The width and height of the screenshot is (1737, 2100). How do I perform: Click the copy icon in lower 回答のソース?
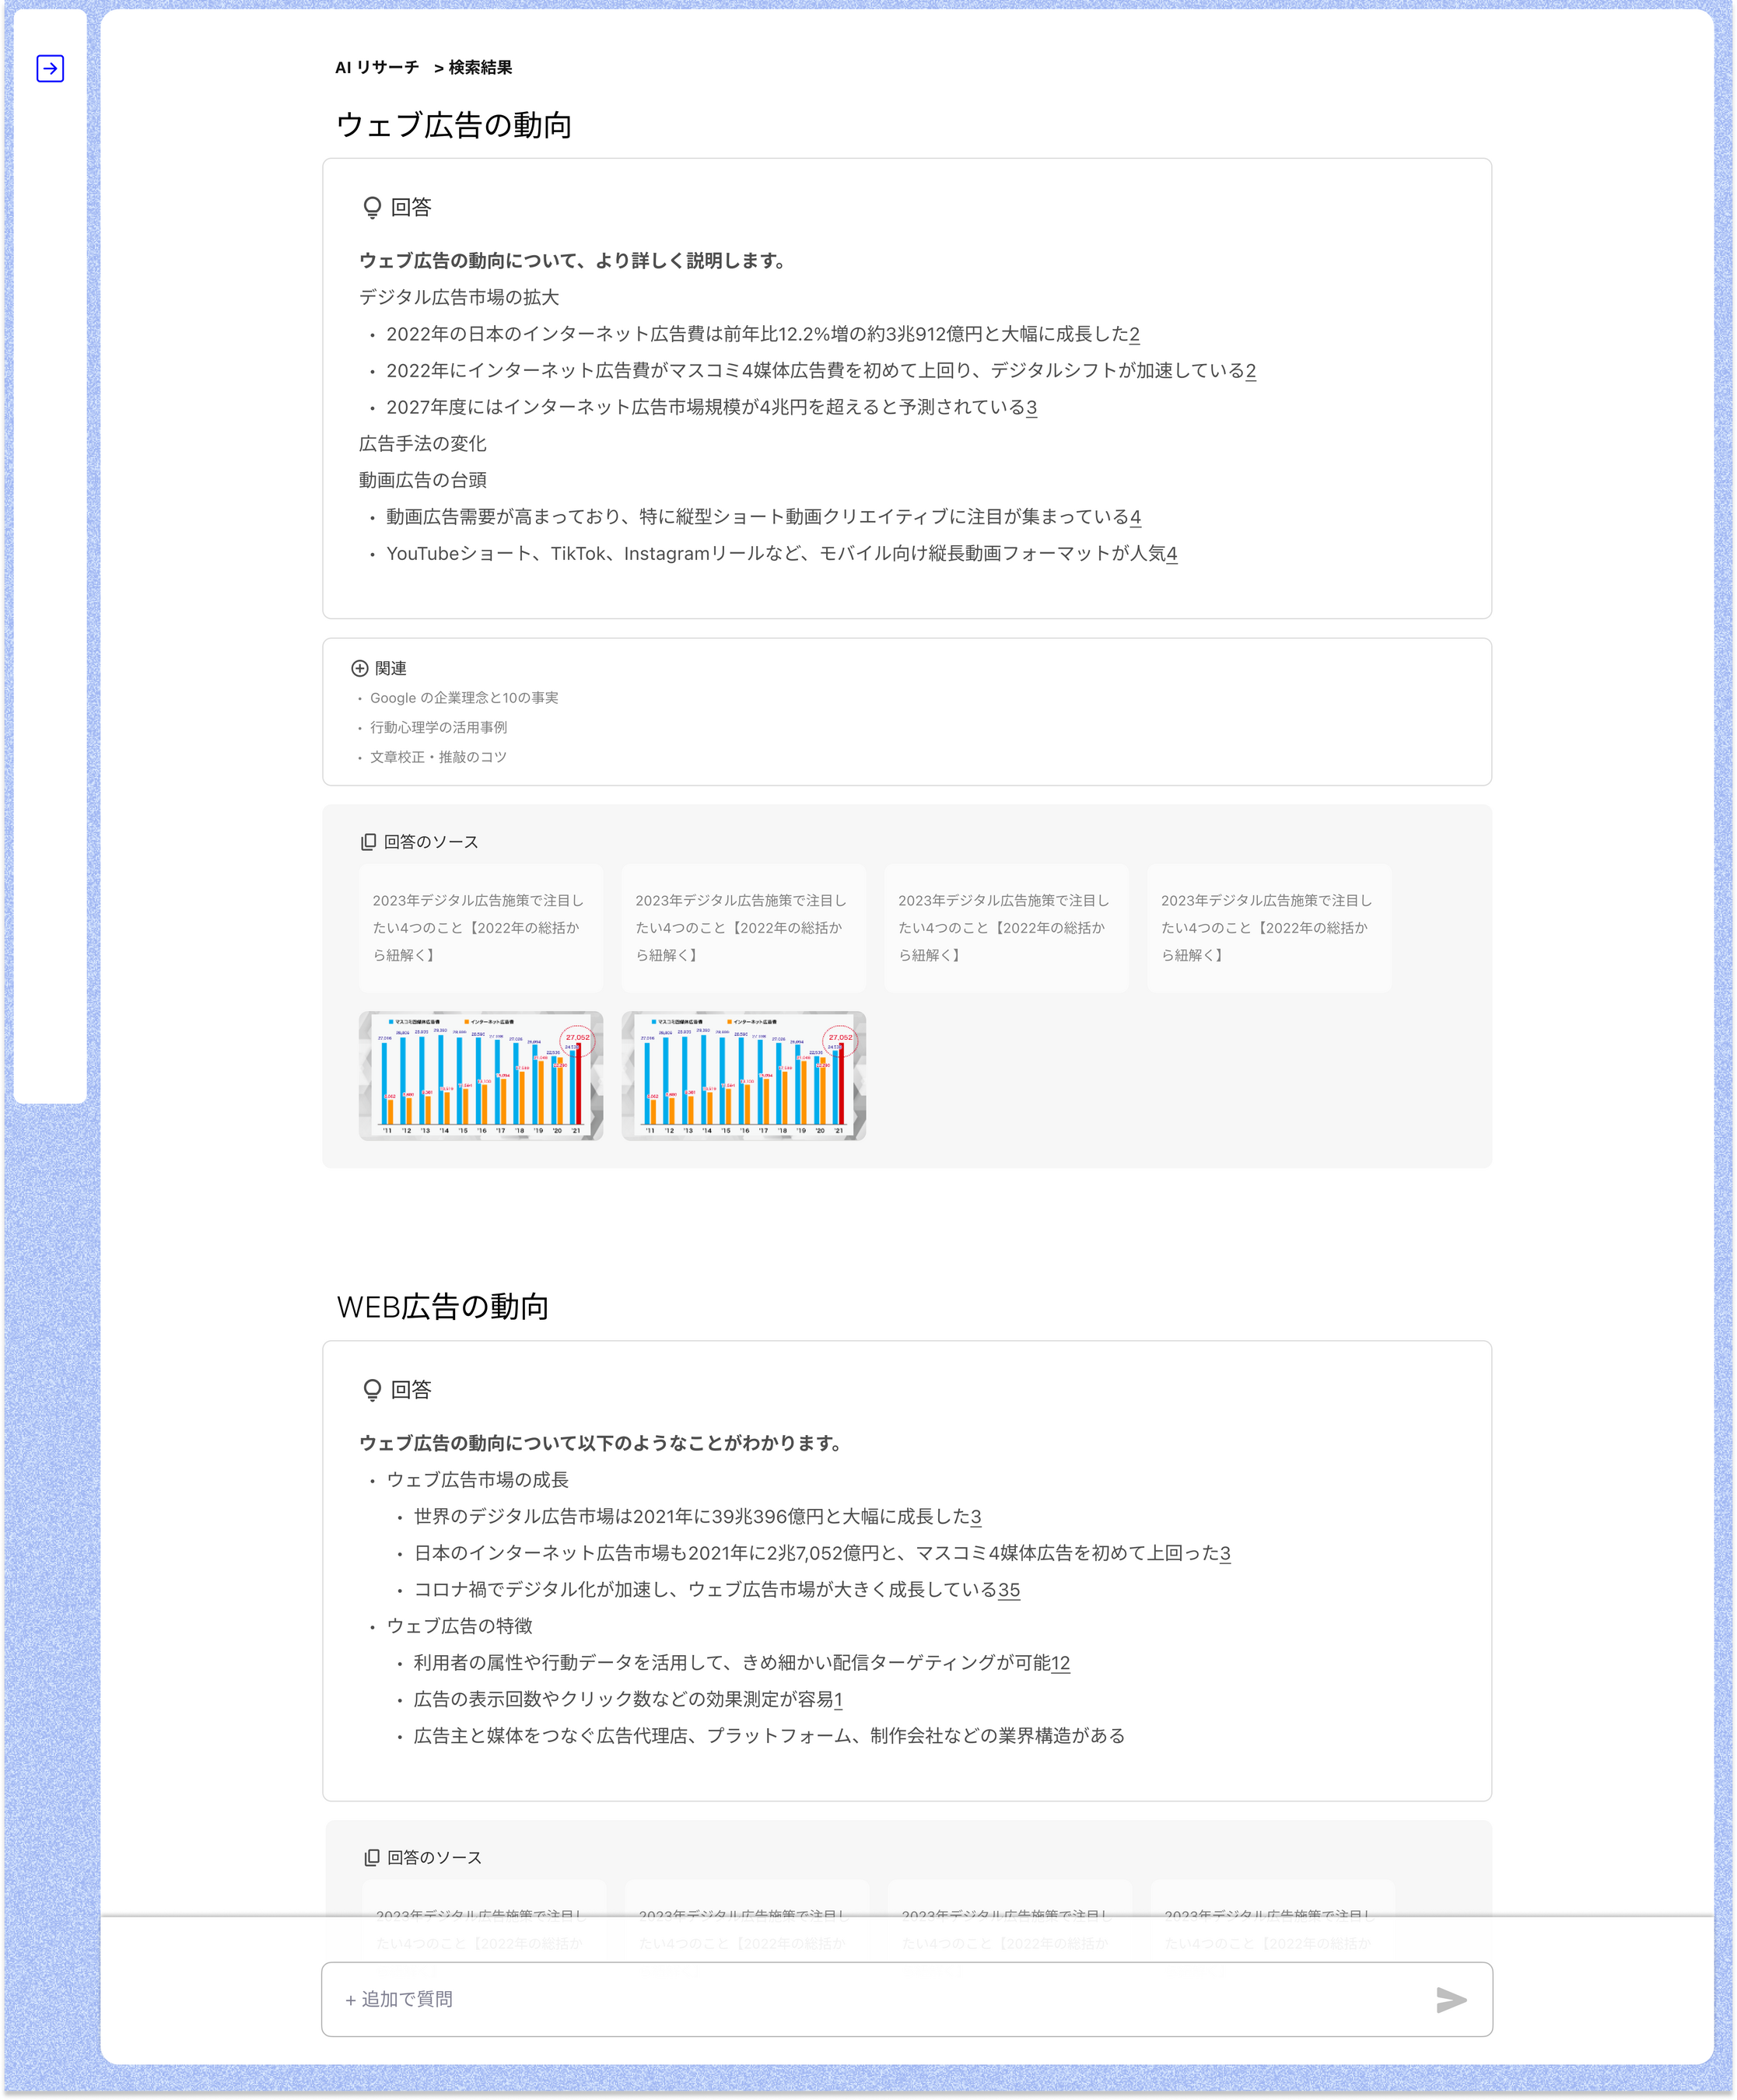tap(371, 1857)
